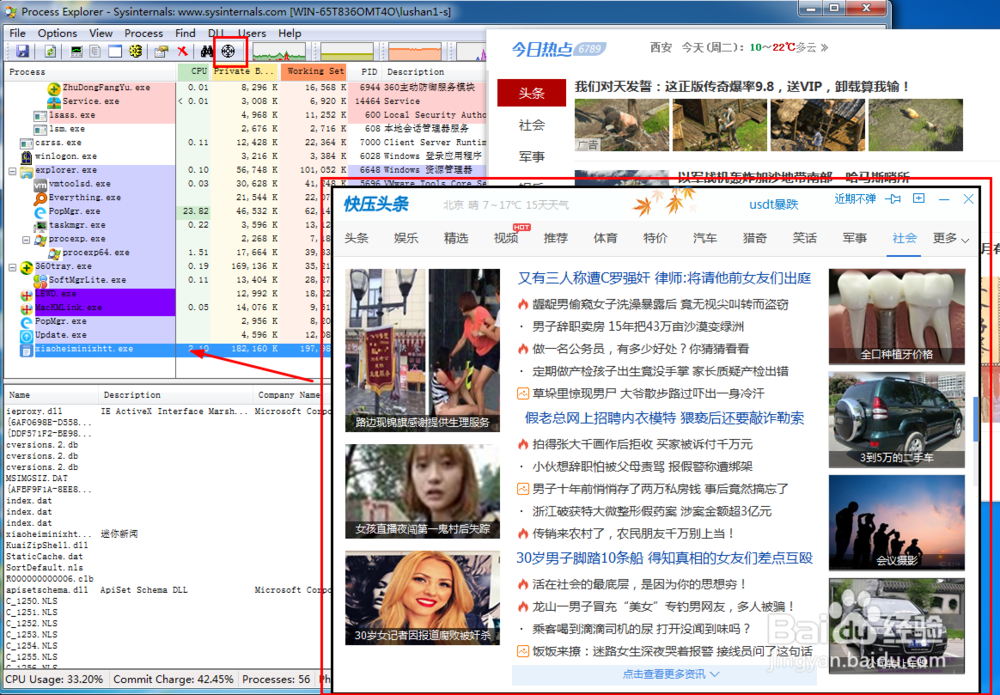Select the highlighted Find Window's Process crosshair icon
1000x695 pixels.
227,53
